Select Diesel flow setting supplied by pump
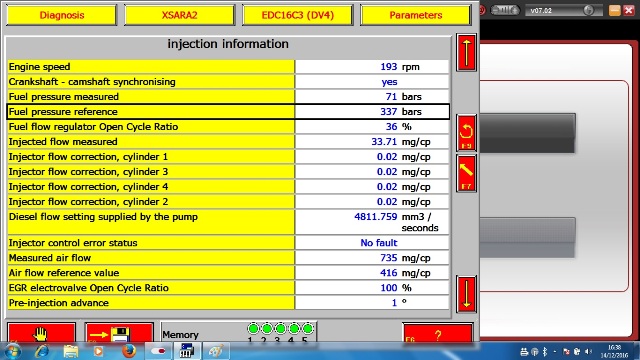This screenshot has height=360, width=640. pos(229,222)
